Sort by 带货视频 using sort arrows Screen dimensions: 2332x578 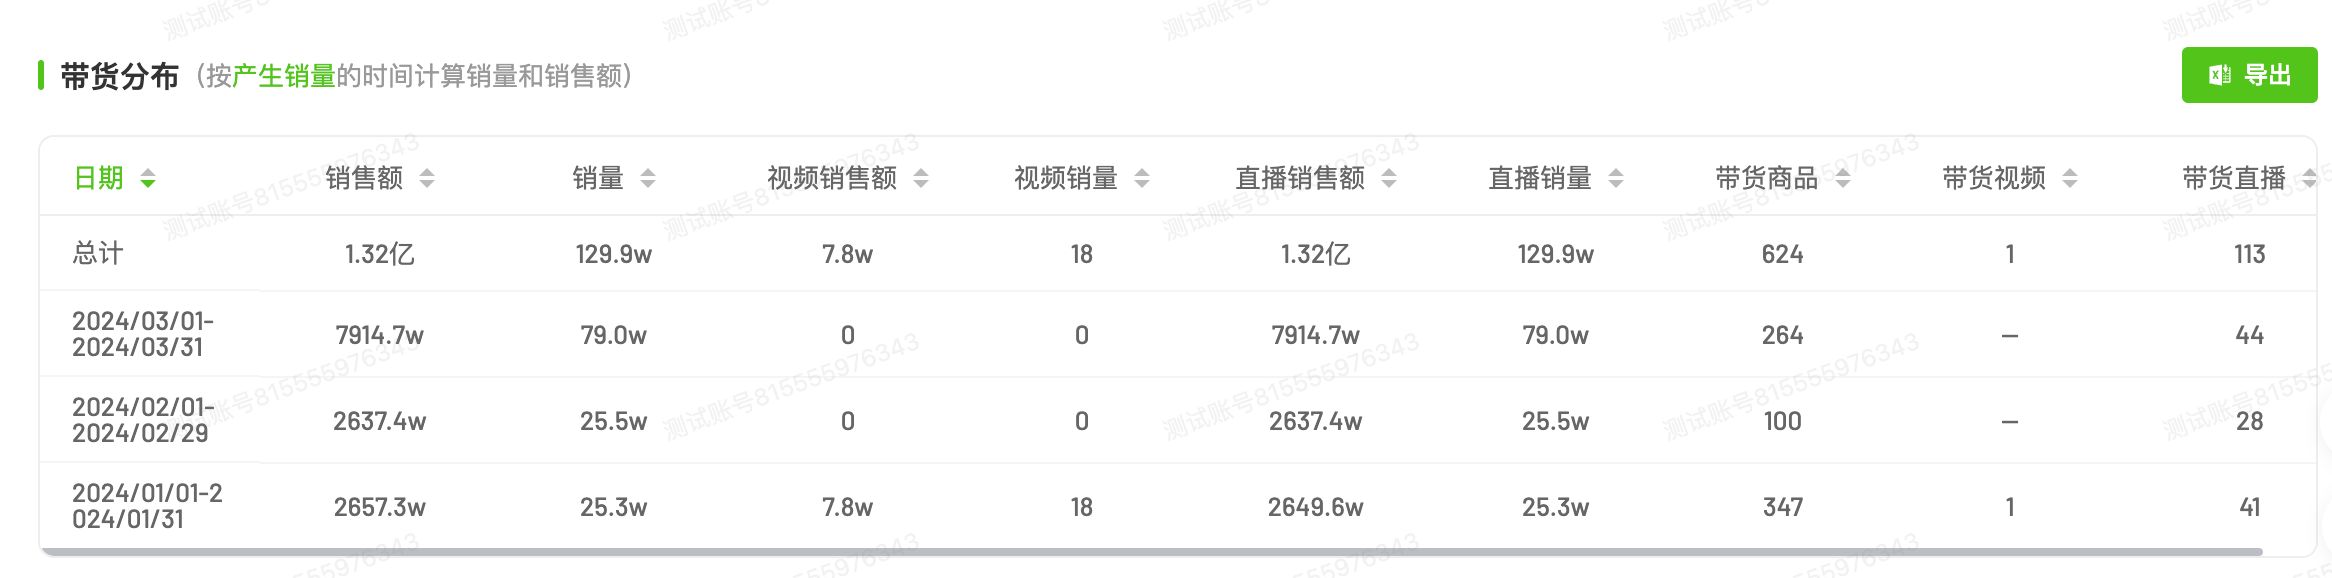tap(2070, 179)
